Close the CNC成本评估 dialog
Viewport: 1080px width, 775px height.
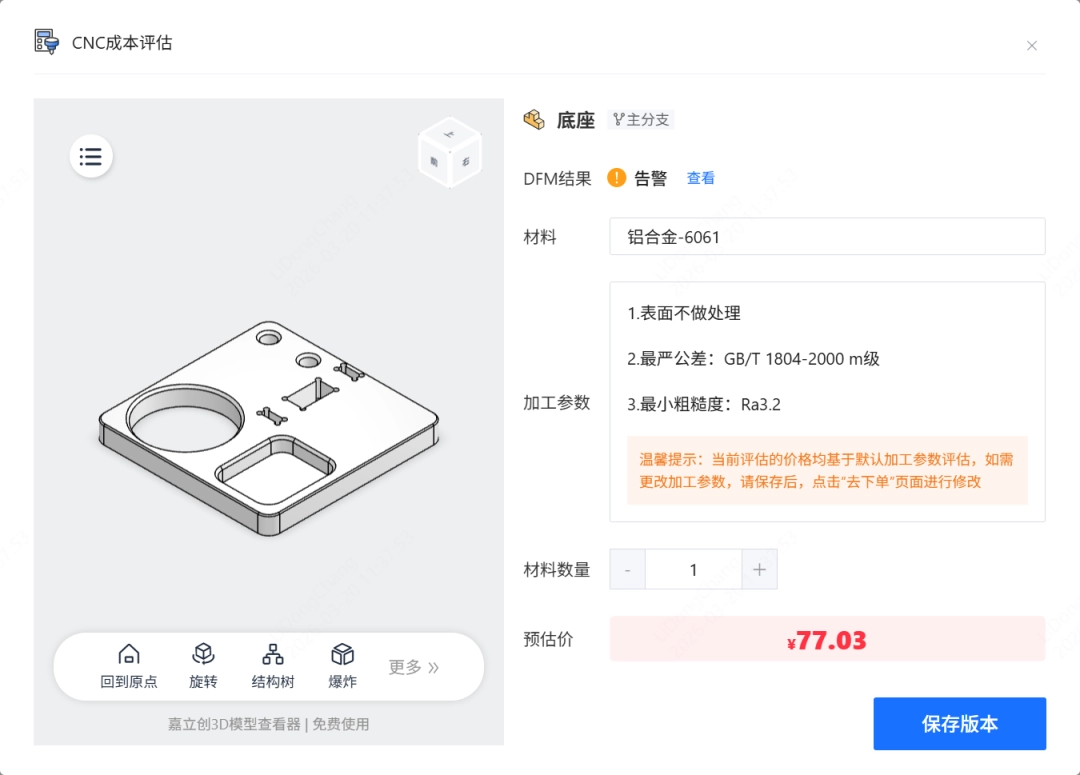click(1032, 45)
